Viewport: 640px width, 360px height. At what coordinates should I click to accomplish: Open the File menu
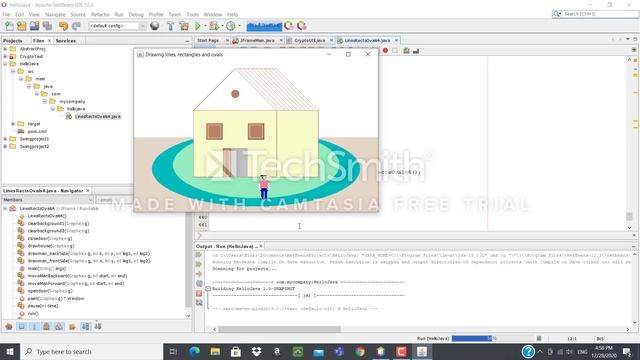(x=6, y=14)
